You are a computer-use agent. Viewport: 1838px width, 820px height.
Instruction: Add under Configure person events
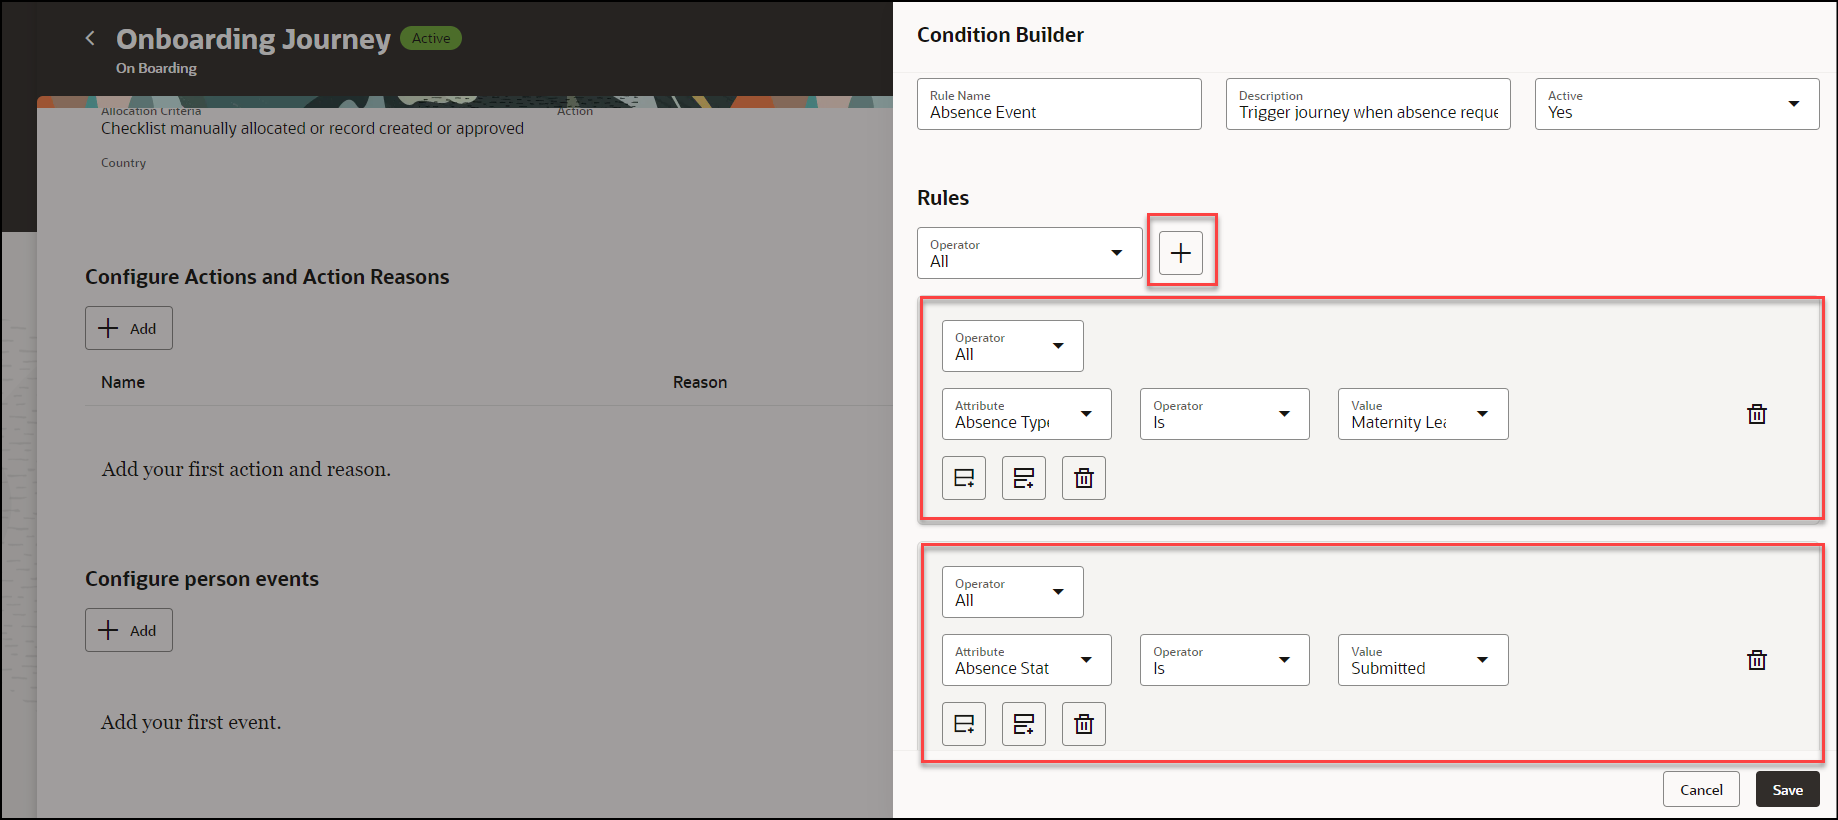tap(129, 630)
